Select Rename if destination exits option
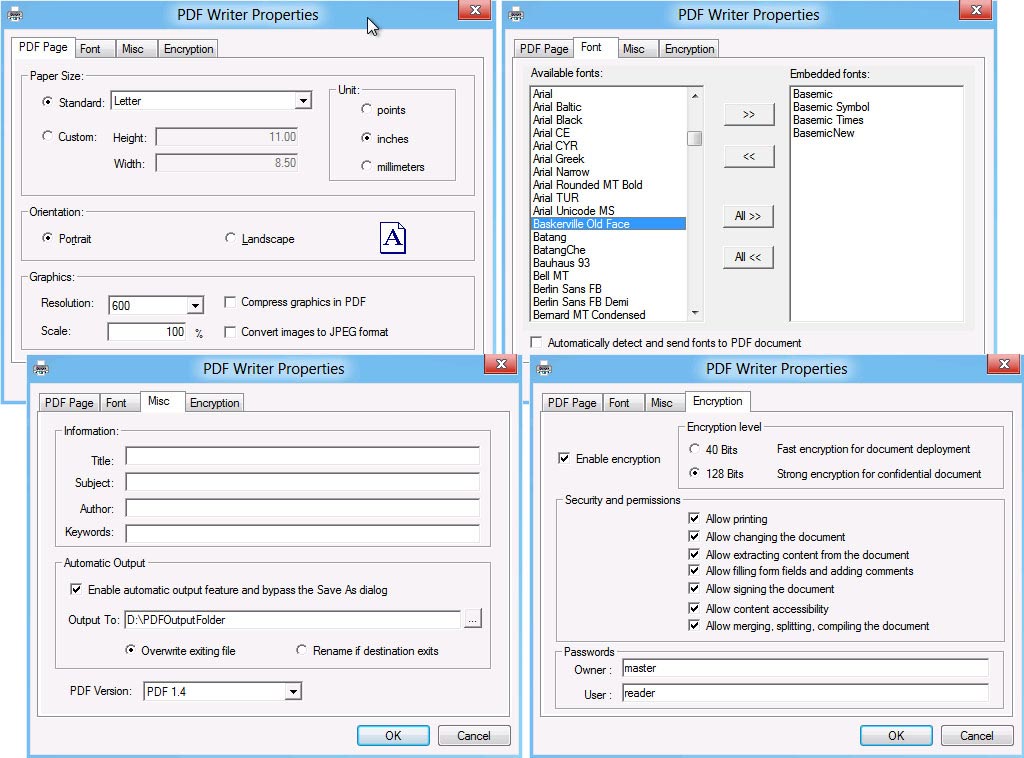Viewport: 1024px width, 758px height. click(x=301, y=650)
